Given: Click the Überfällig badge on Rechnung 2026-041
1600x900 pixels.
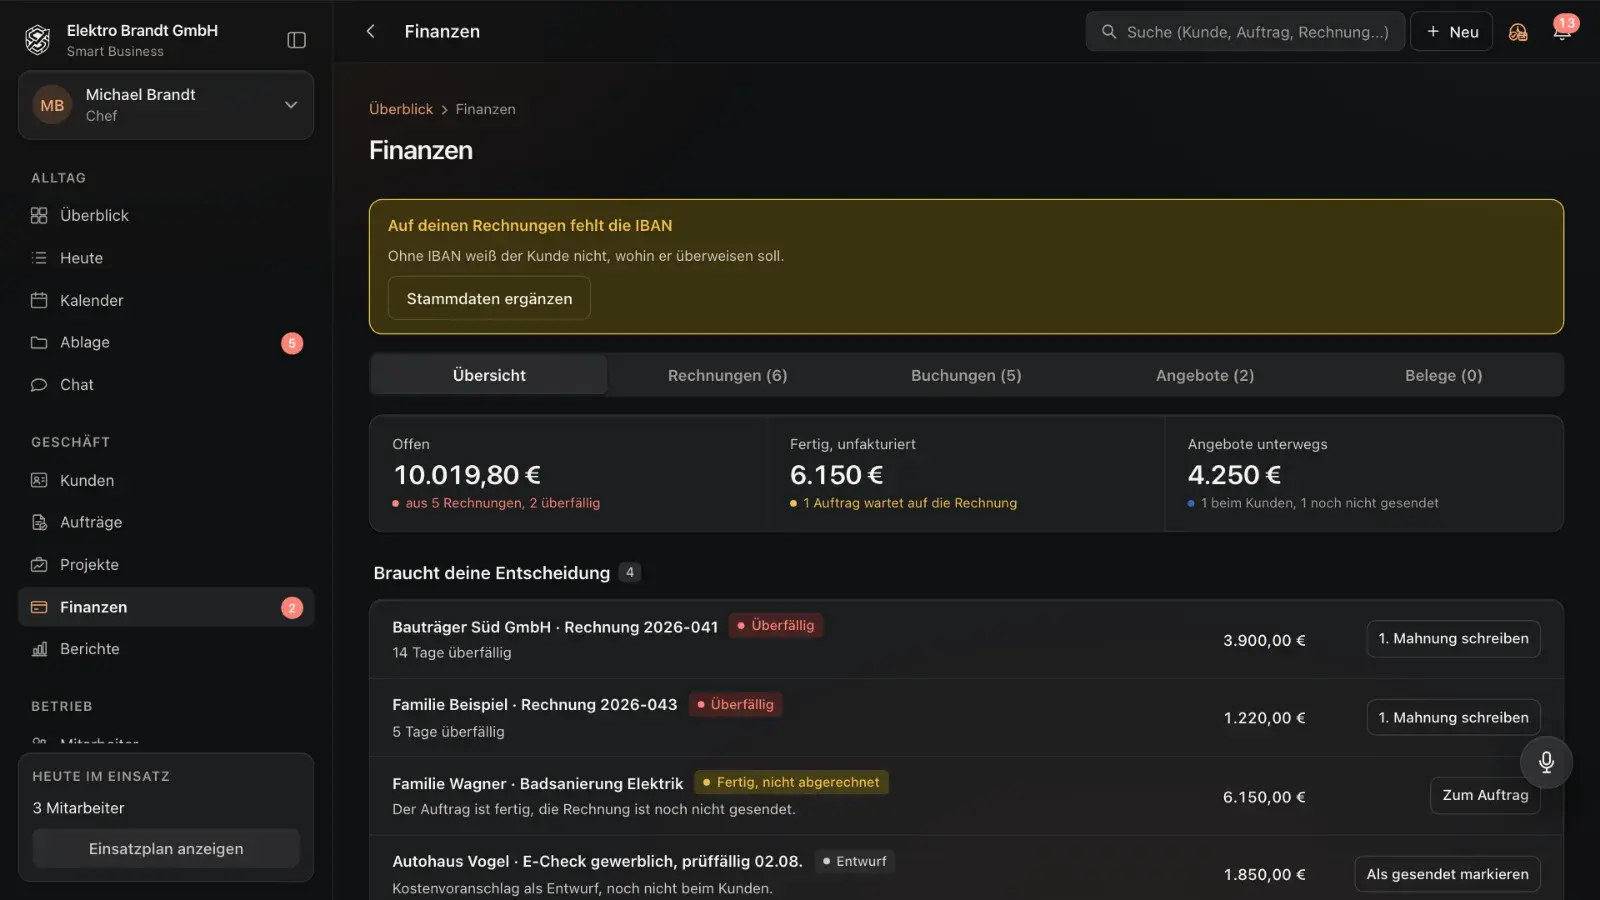Looking at the screenshot, I should point(775,626).
